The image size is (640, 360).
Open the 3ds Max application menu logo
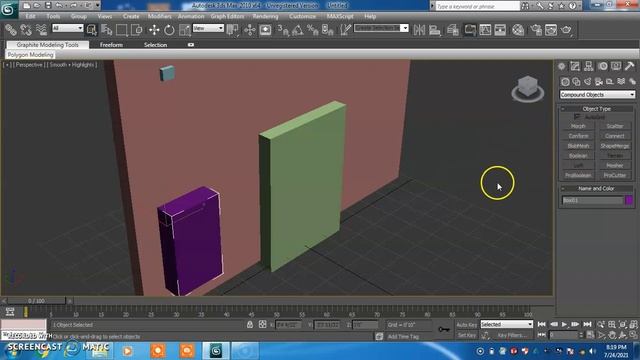coord(8,9)
